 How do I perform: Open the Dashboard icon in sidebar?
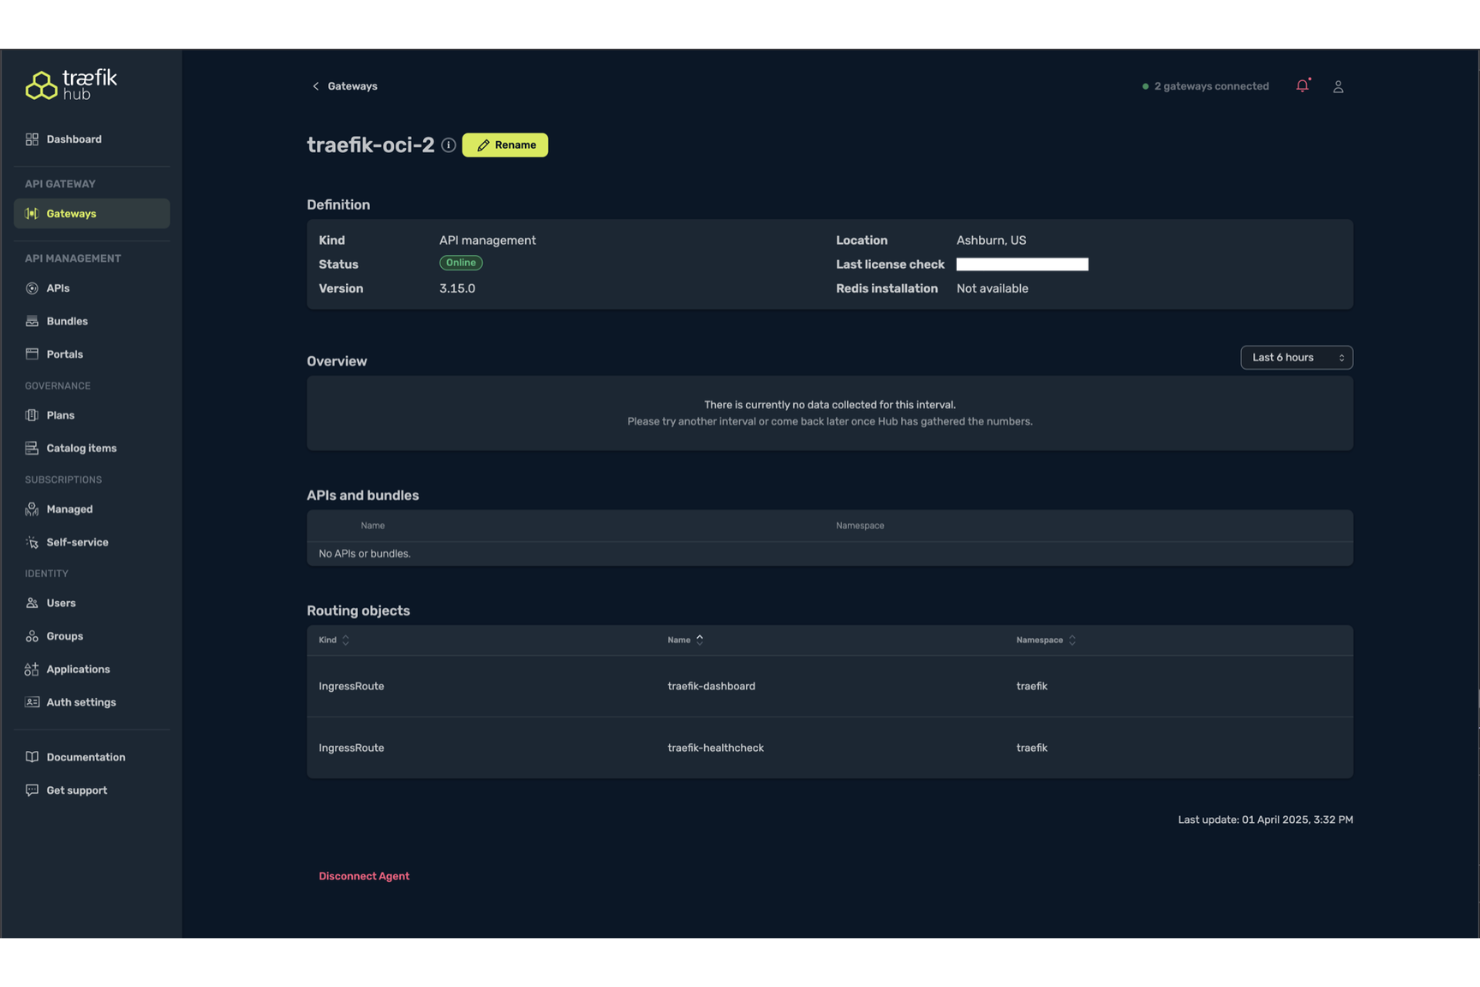[x=32, y=139]
